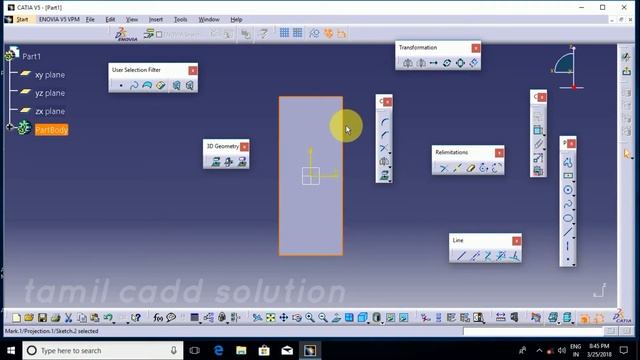Close the Relimitations toolbar

(x=499, y=153)
